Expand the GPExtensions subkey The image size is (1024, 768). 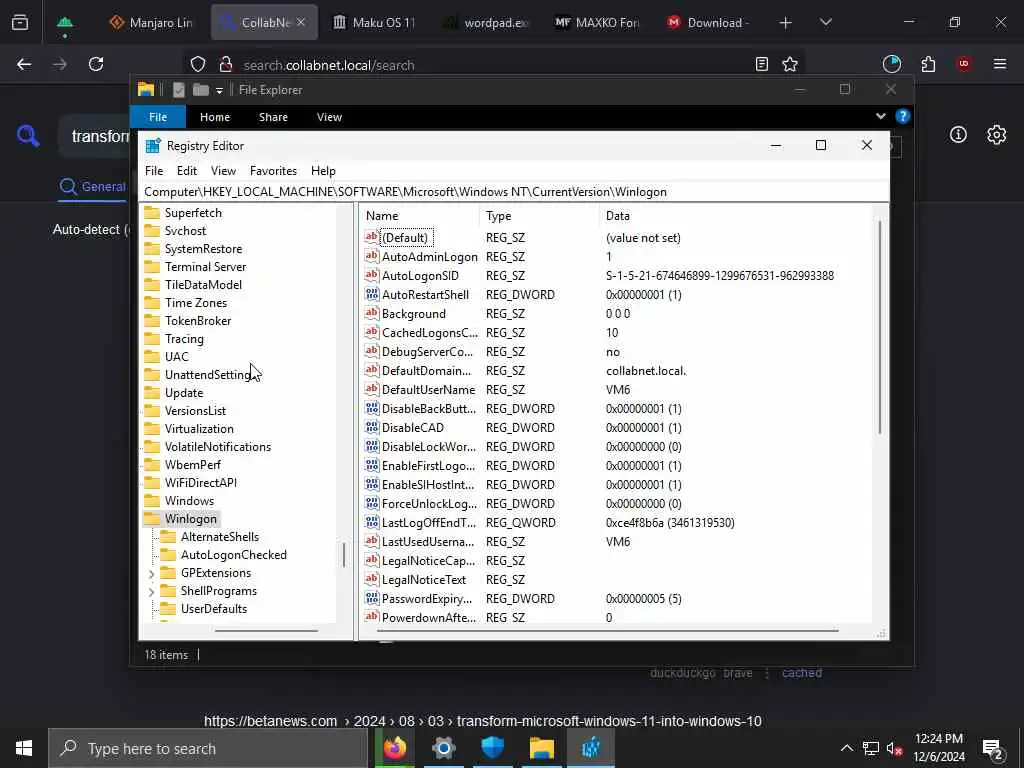point(152,573)
